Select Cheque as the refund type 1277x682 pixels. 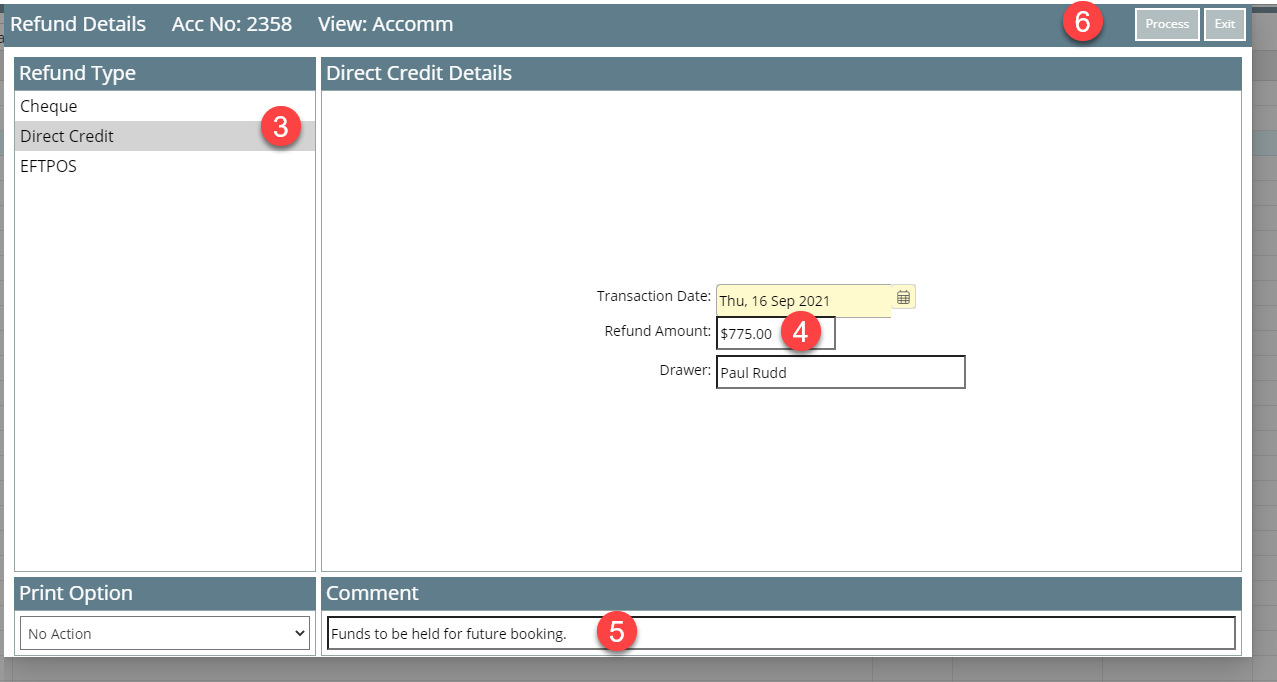tap(49, 106)
